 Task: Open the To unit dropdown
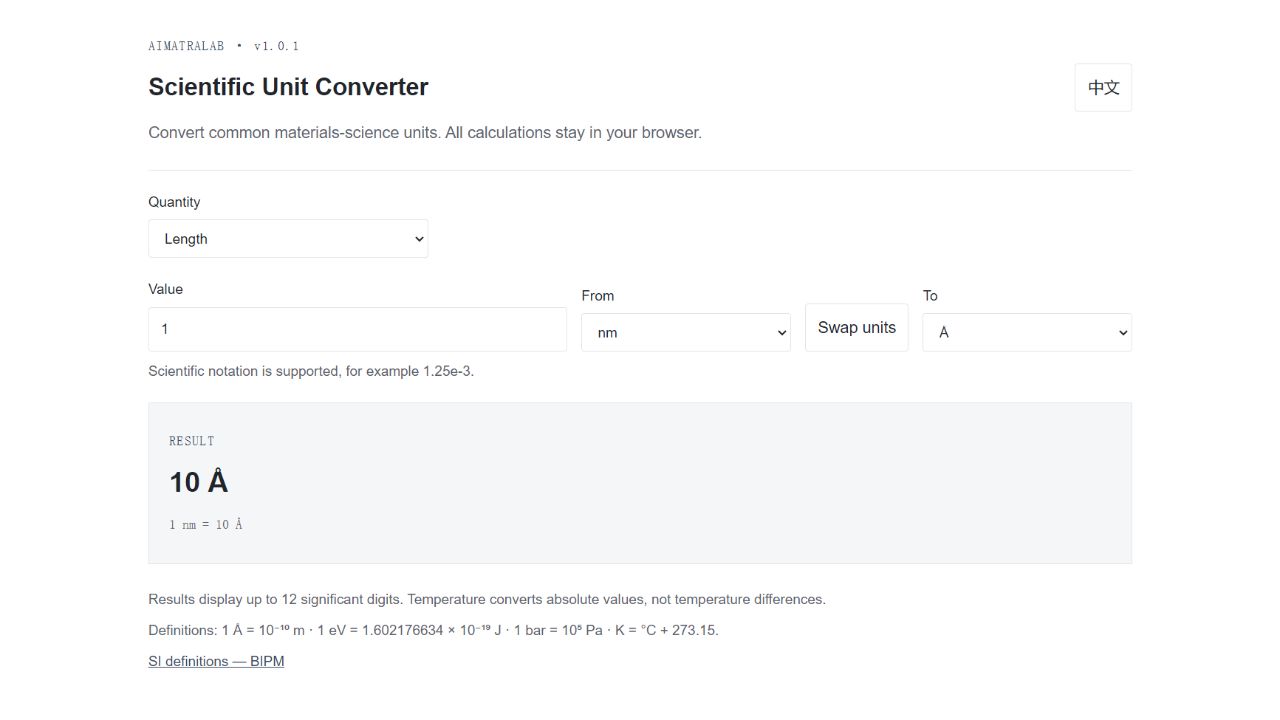click(x=1027, y=333)
